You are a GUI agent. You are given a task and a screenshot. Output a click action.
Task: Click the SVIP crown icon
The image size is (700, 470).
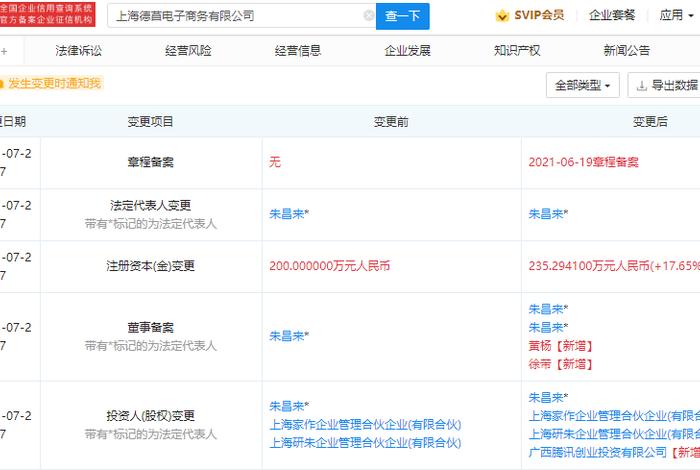[502, 16]
